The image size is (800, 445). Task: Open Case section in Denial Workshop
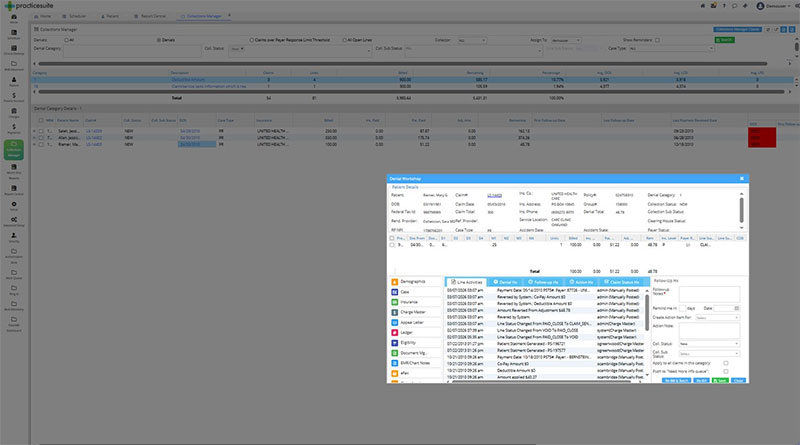click(414, 292)
